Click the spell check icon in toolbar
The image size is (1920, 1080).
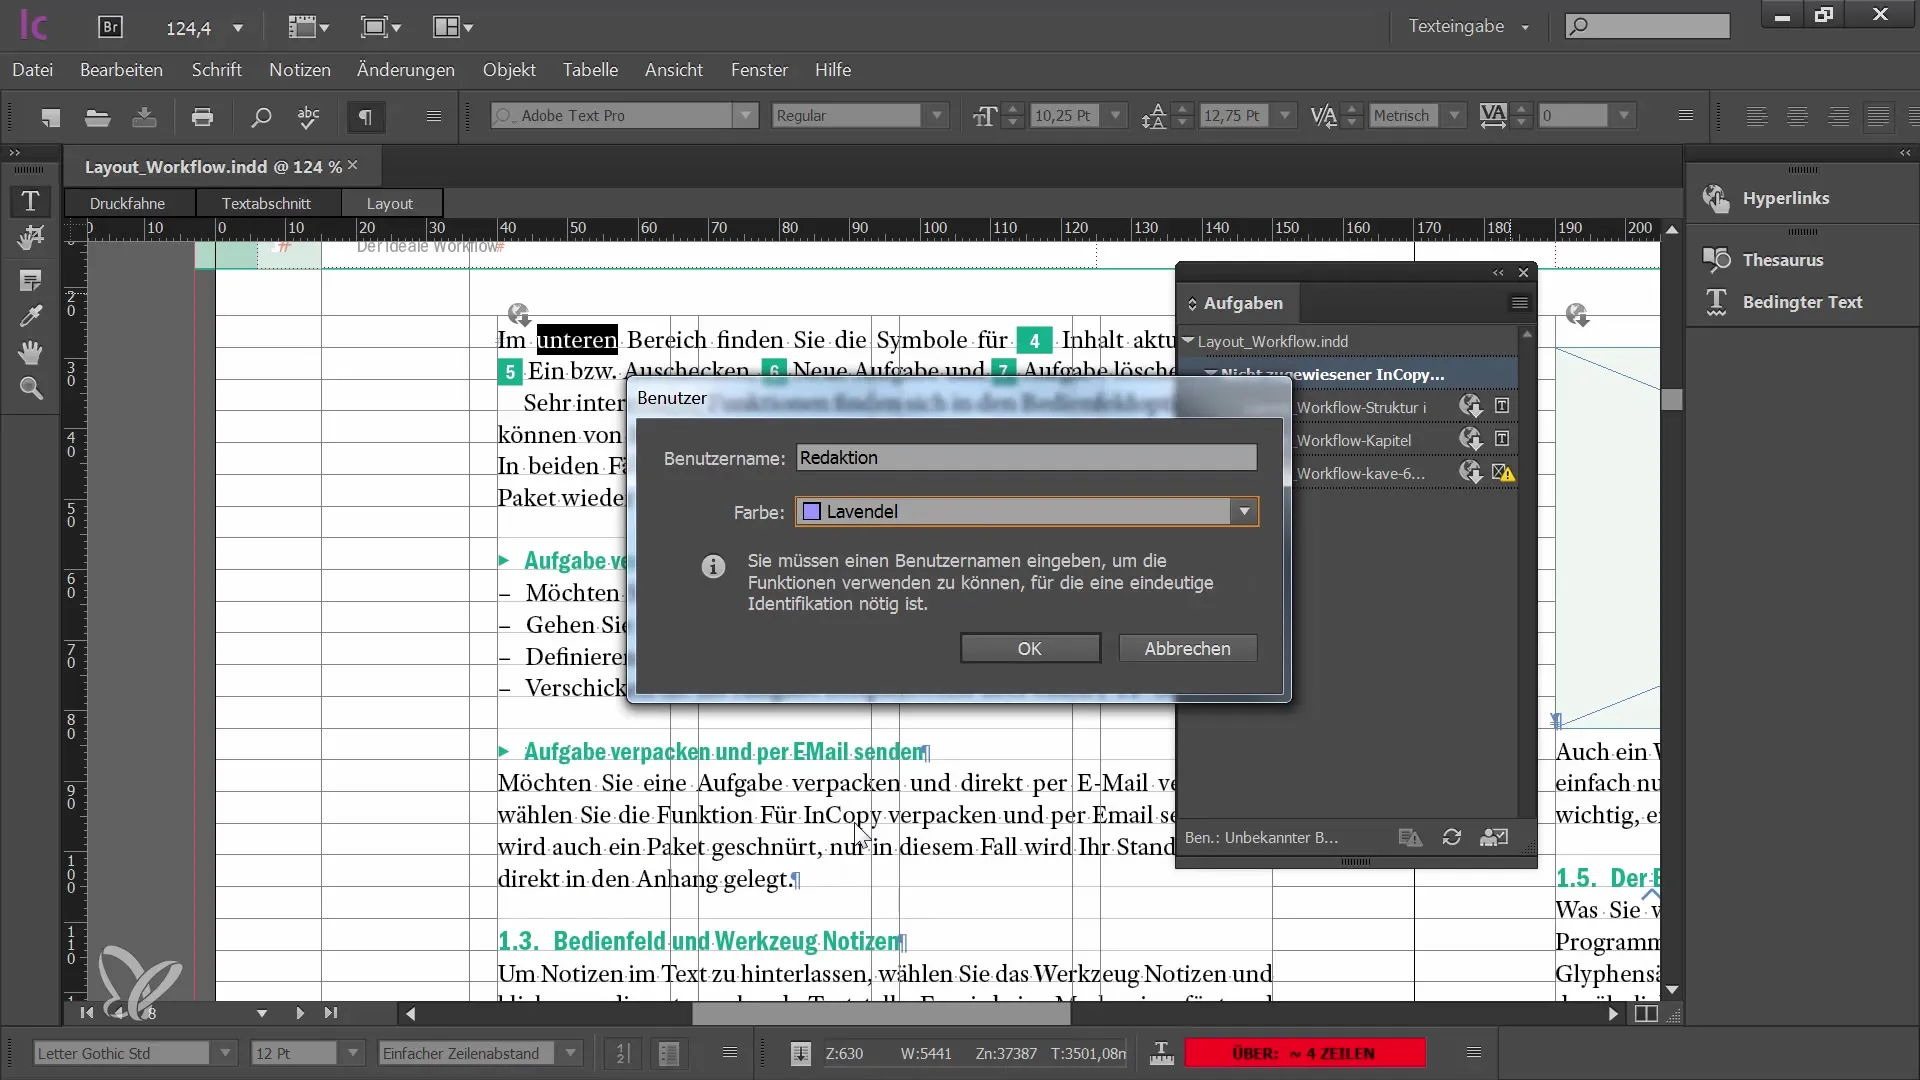(309, 119)
